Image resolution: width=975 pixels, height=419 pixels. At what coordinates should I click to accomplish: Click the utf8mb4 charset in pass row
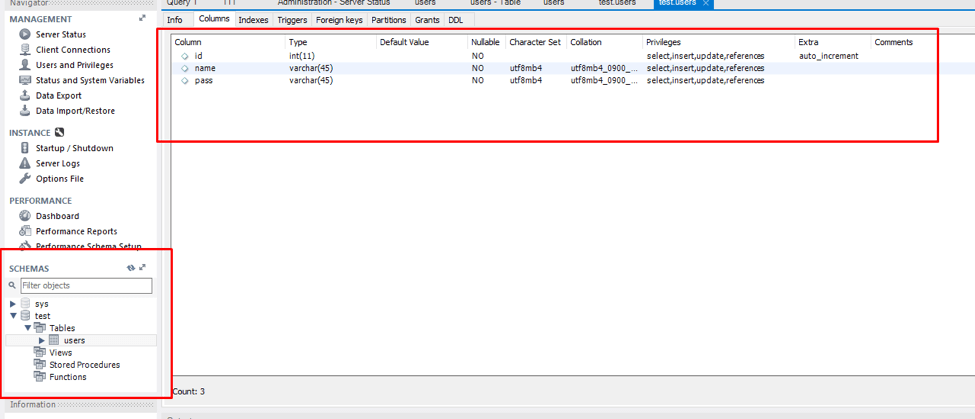click(x=525, y=81)
